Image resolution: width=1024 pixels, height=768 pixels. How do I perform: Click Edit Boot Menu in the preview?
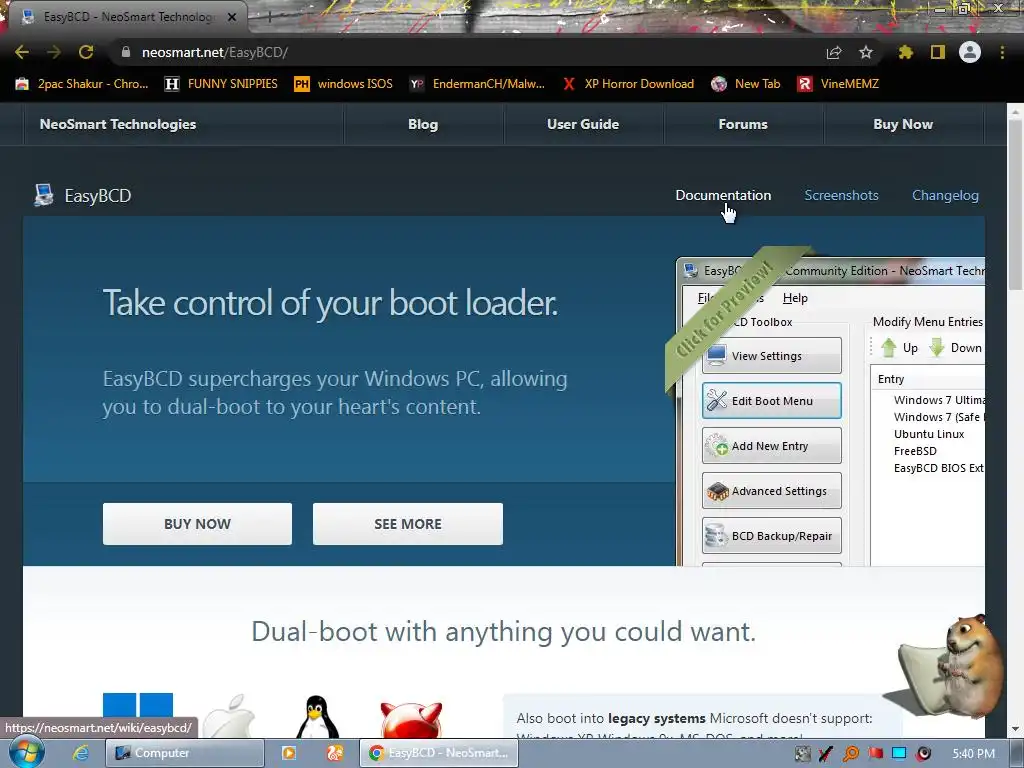pos(772,401)
